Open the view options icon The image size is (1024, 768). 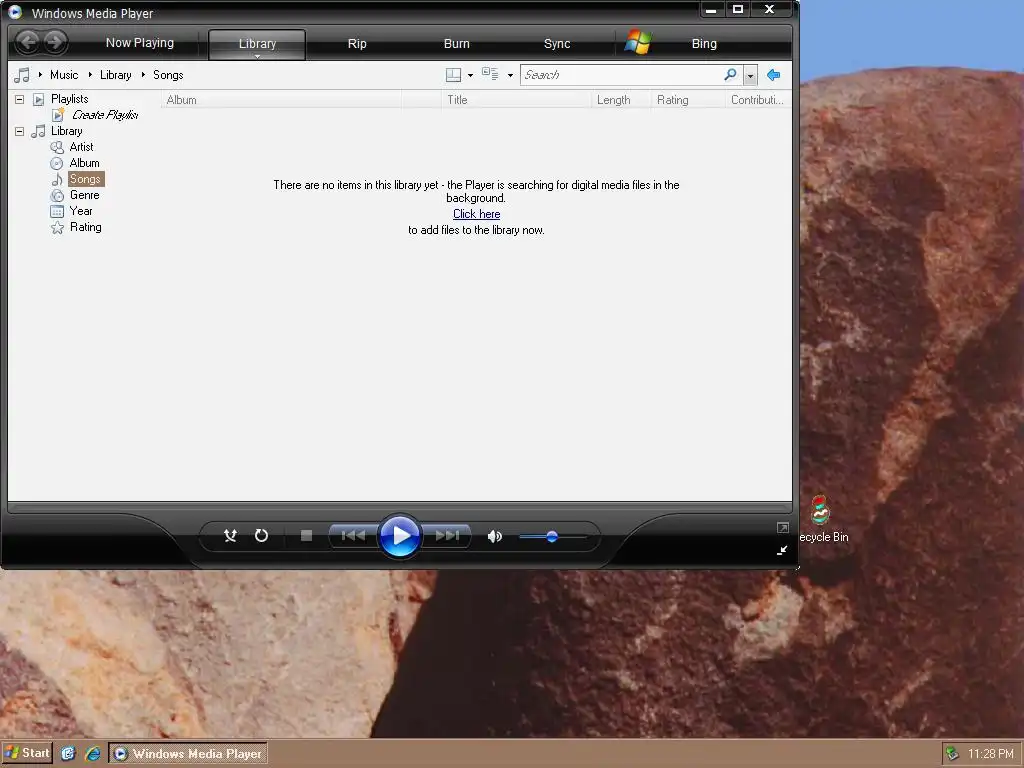point(490,74)
